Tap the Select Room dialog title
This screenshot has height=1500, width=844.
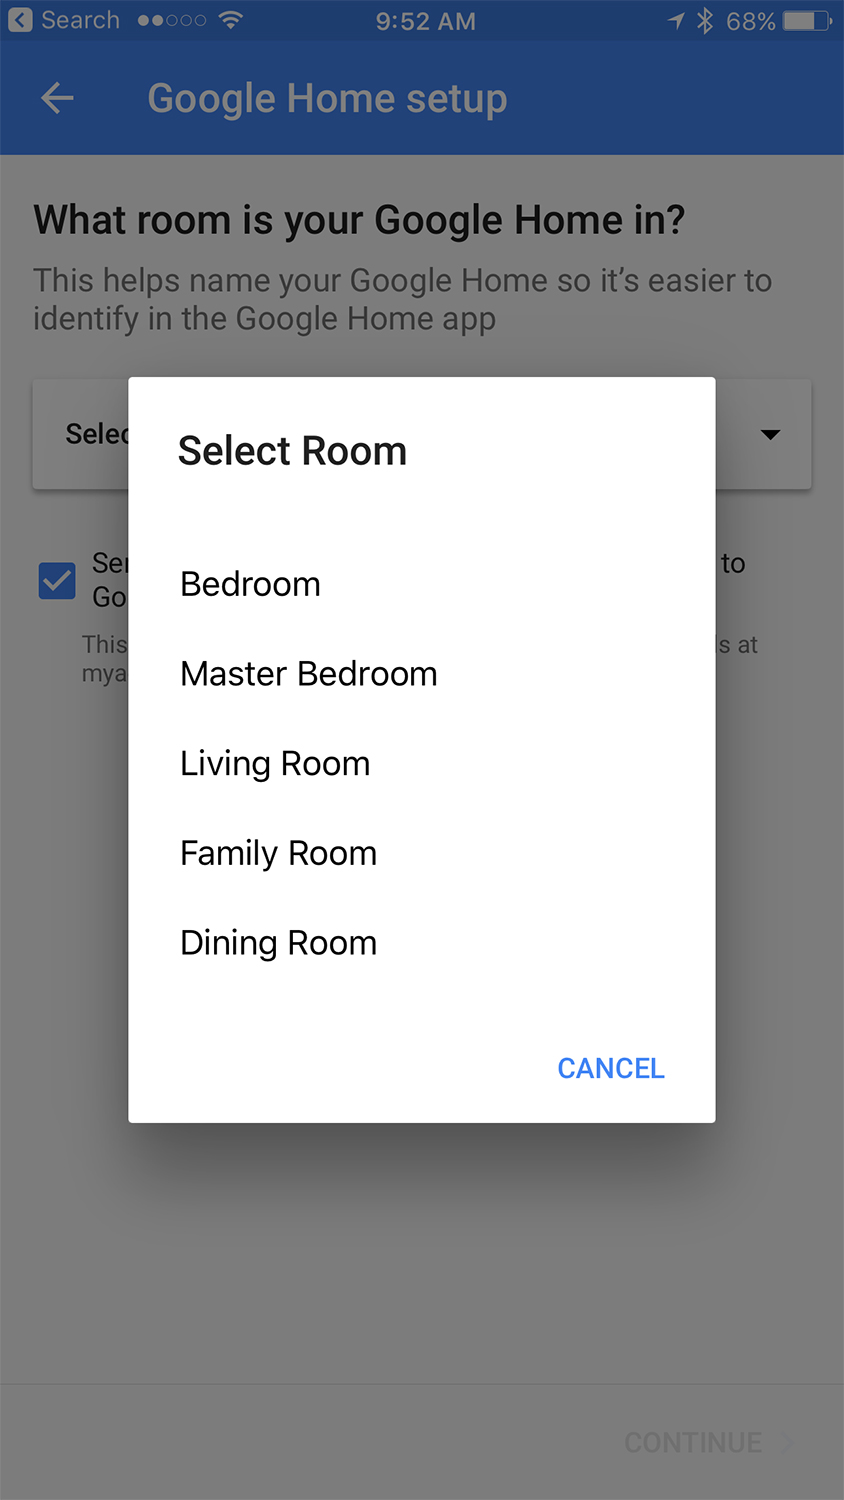[292, 451]
